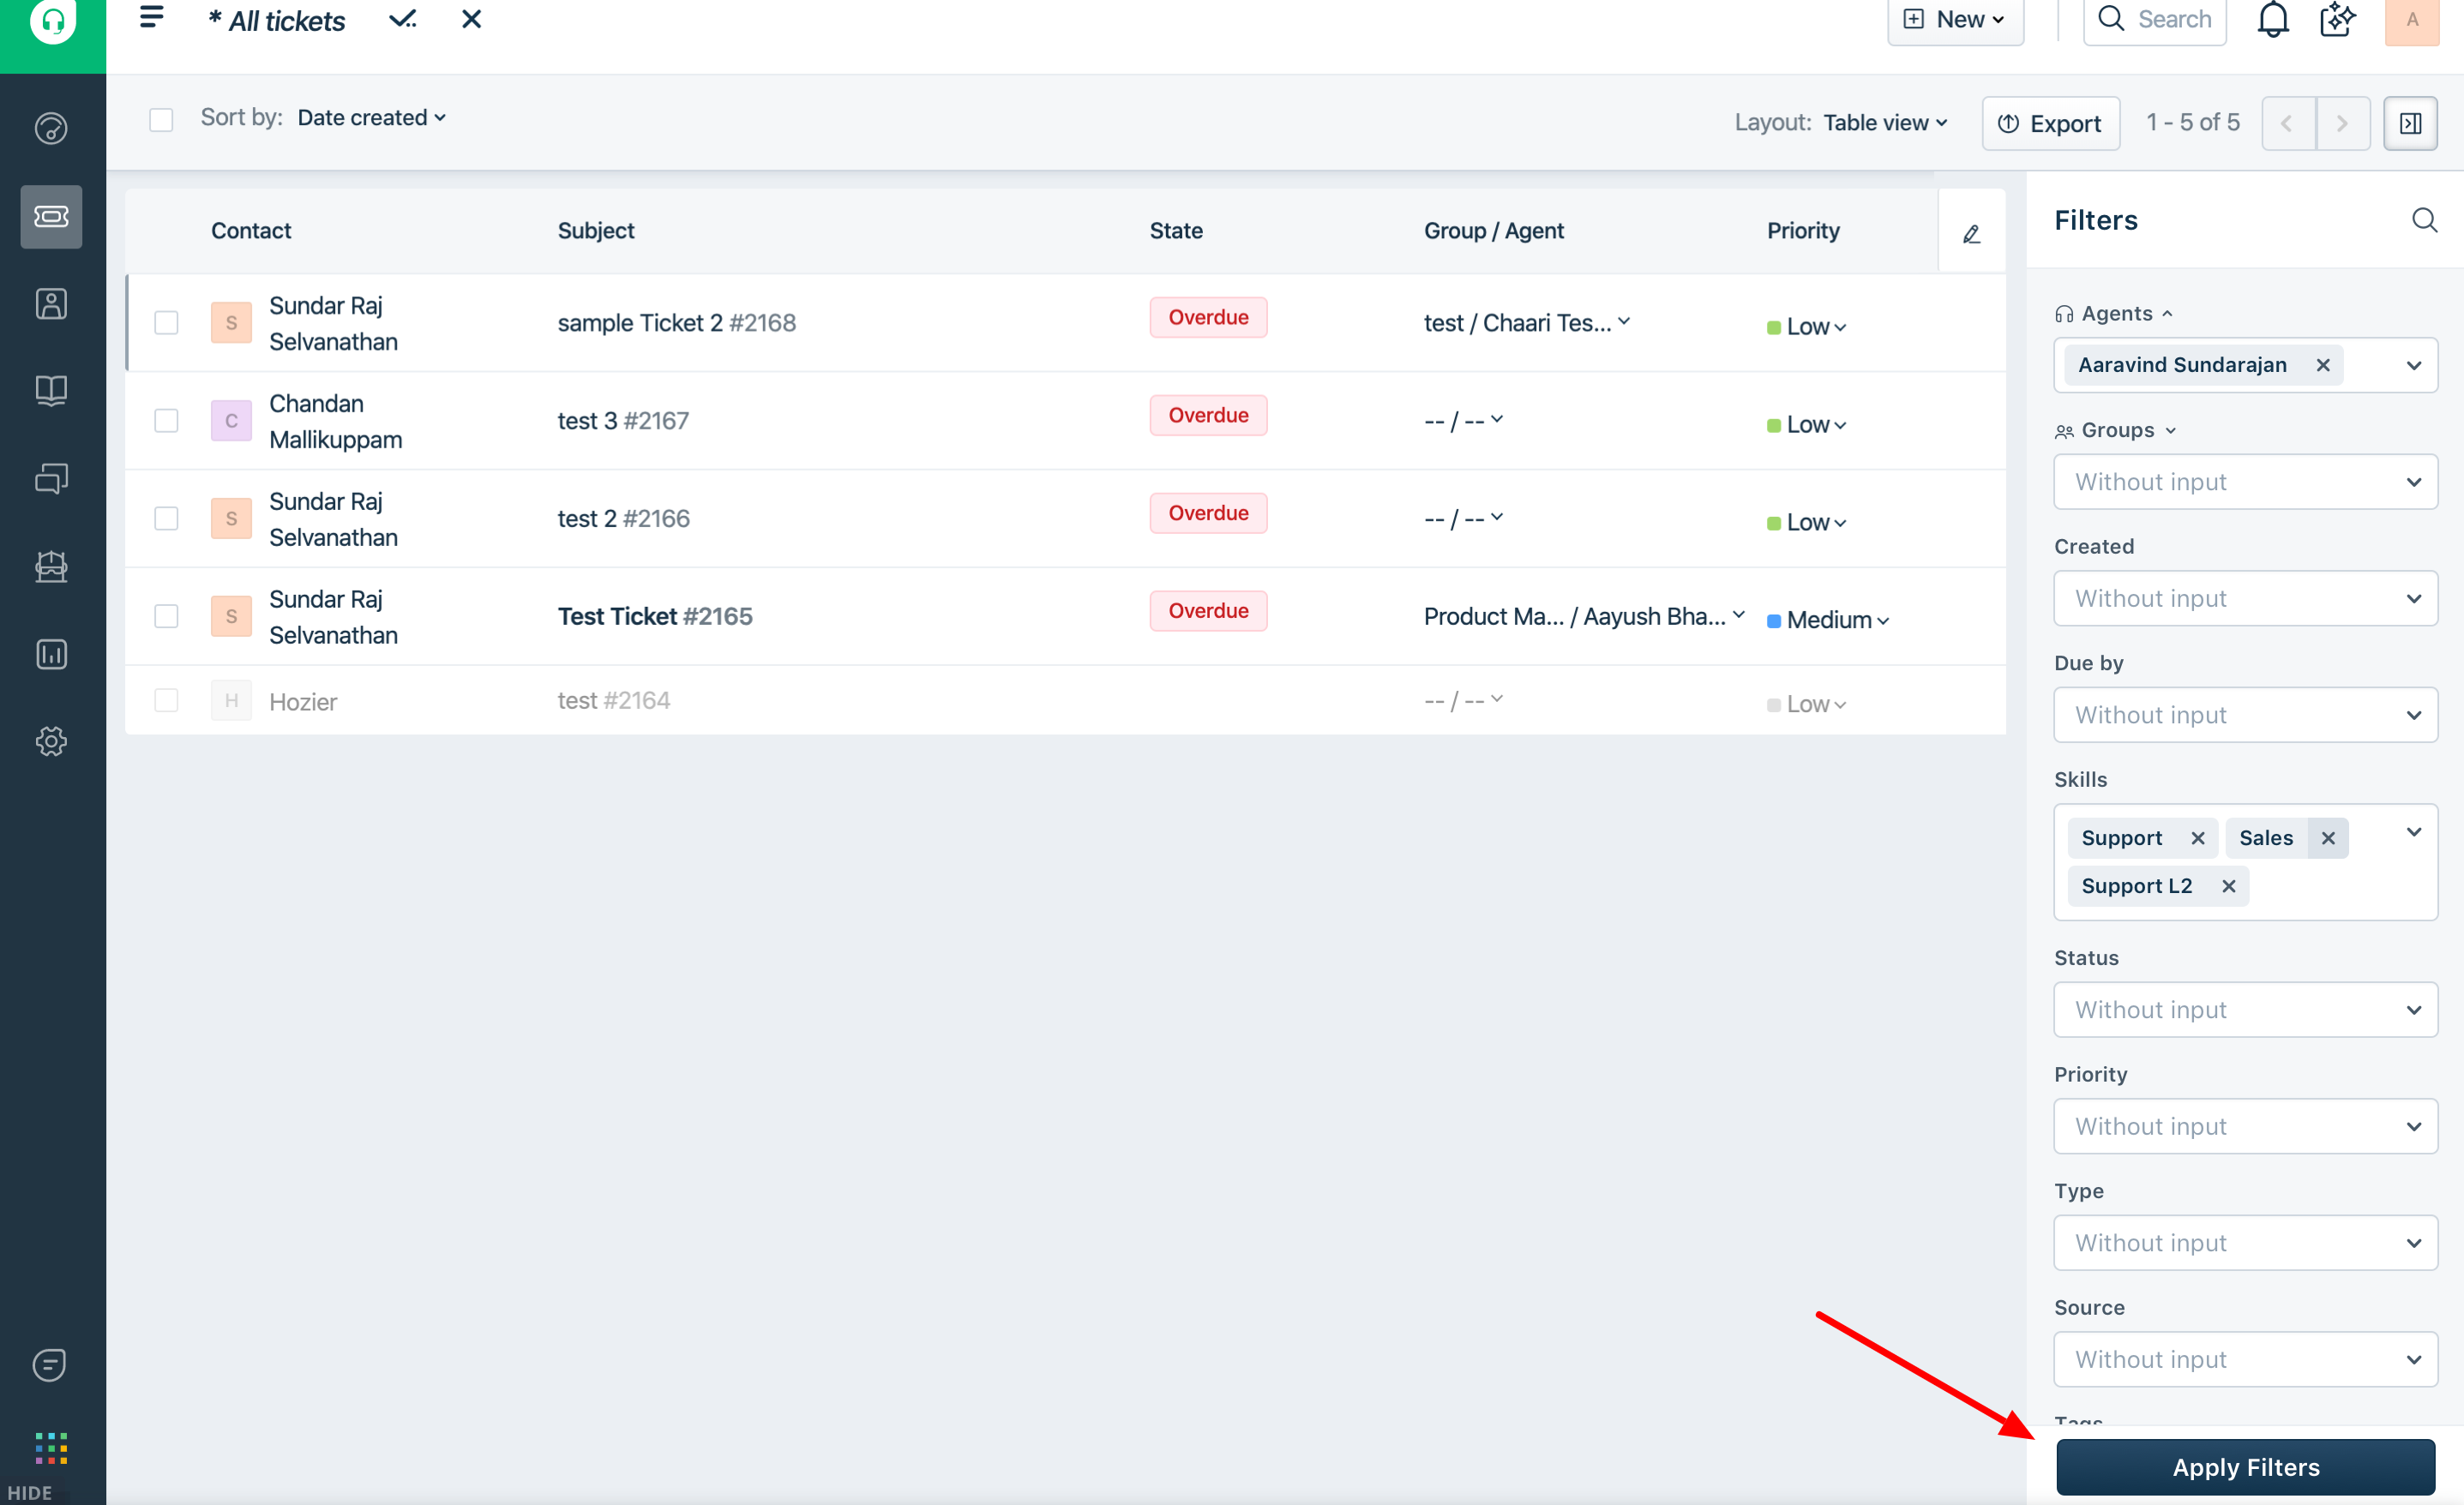This screenshot has width=2464, height=1505.
Task: Click the Export button
Action: 2050,123
